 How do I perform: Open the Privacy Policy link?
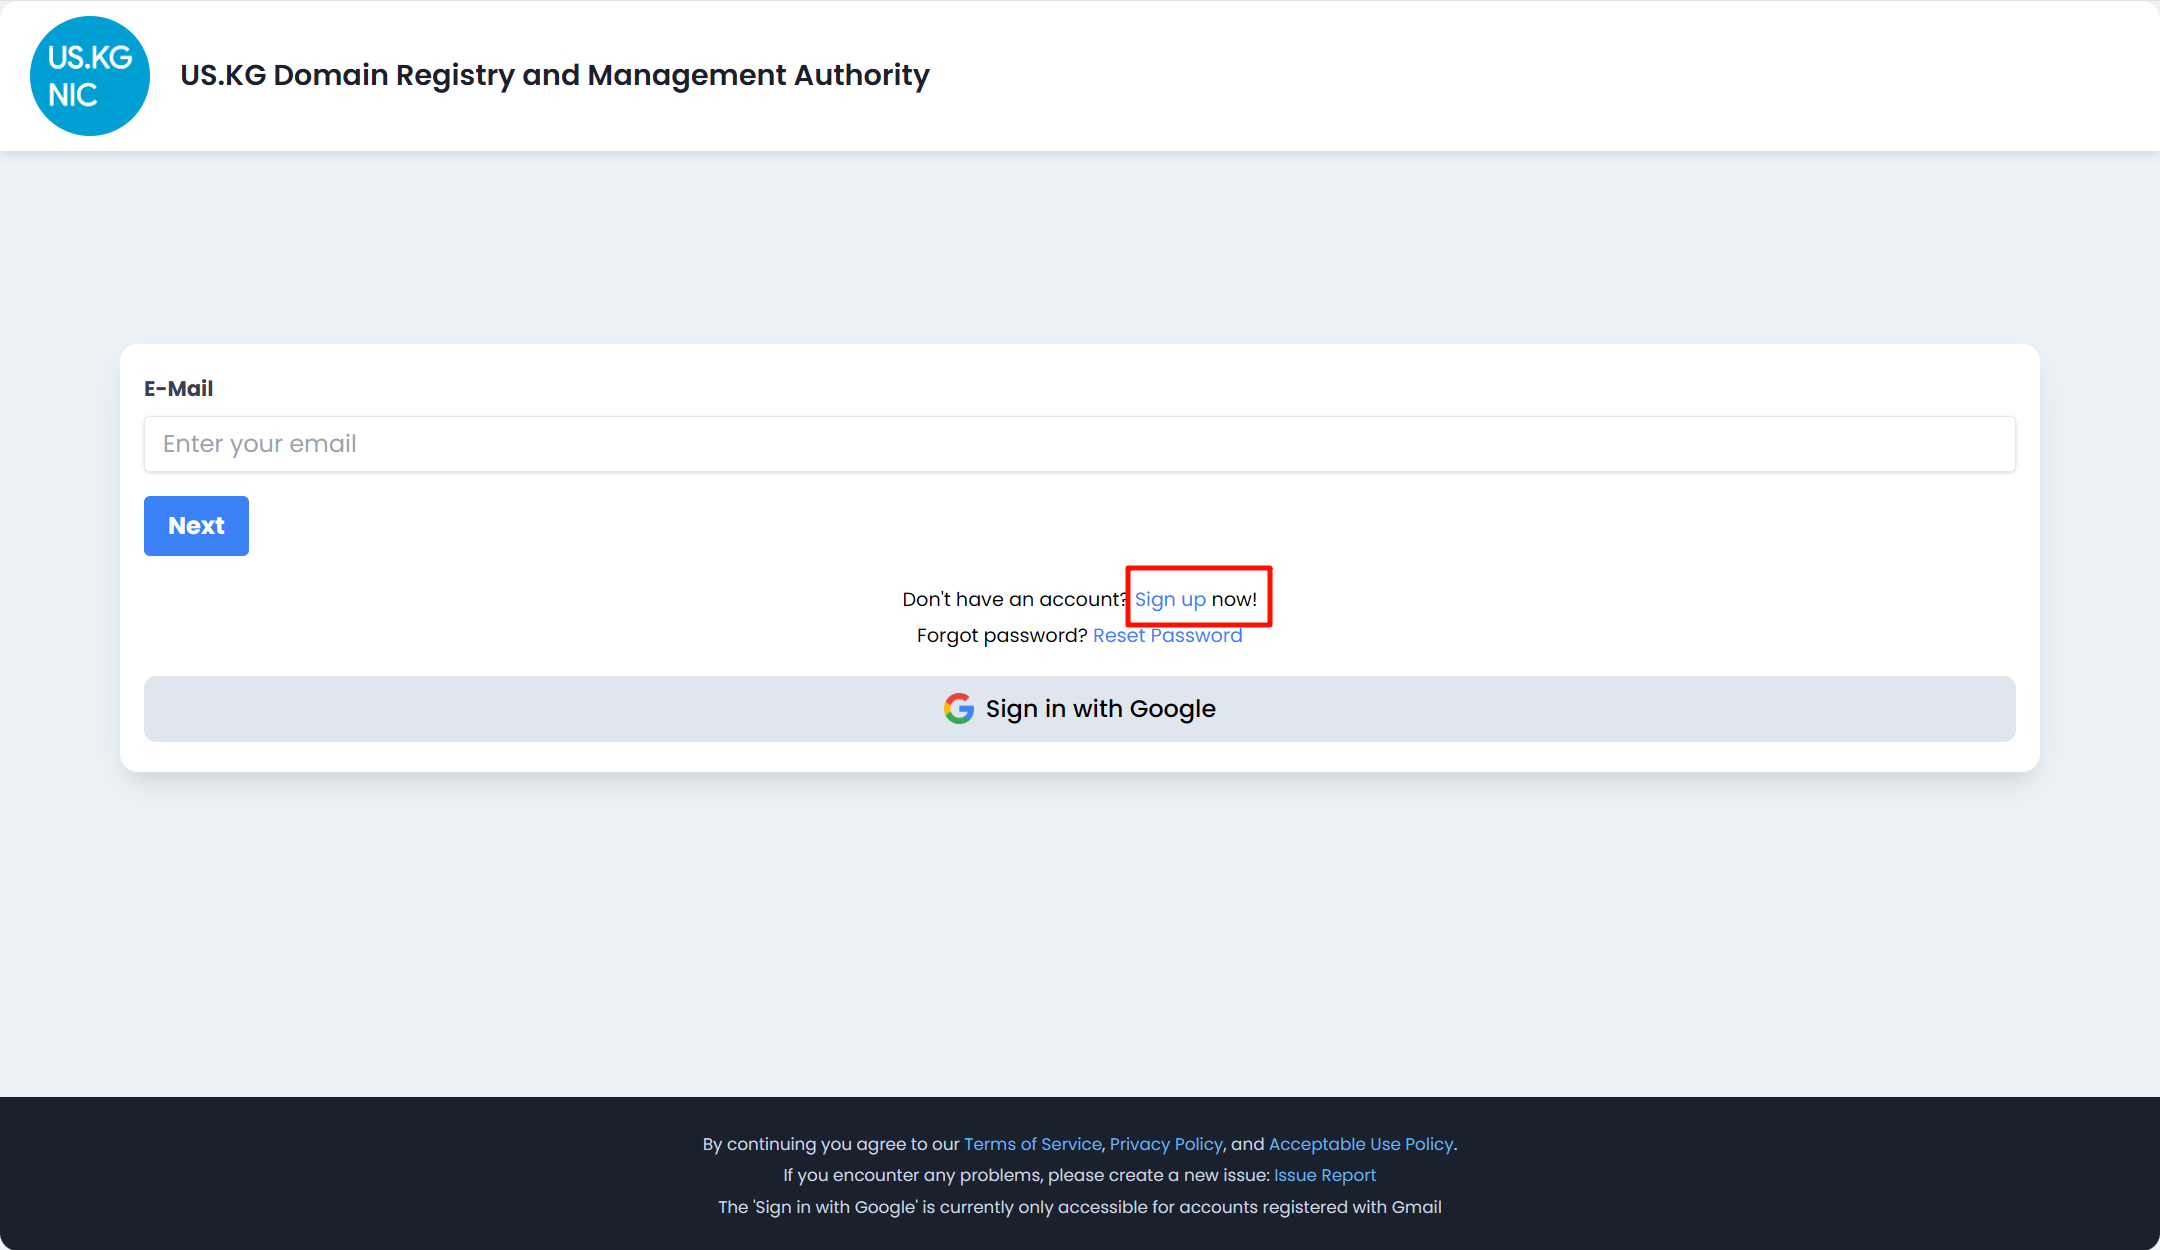(x=1166, y=1144)
